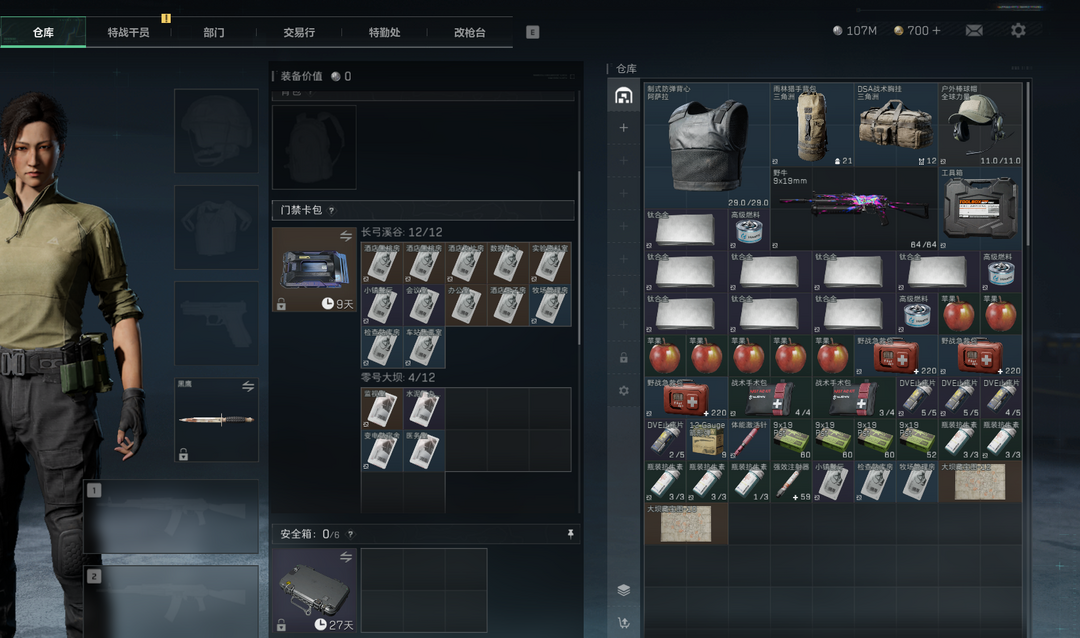Click the 长弓溪谷: 12/12 label

pos(402,232)
